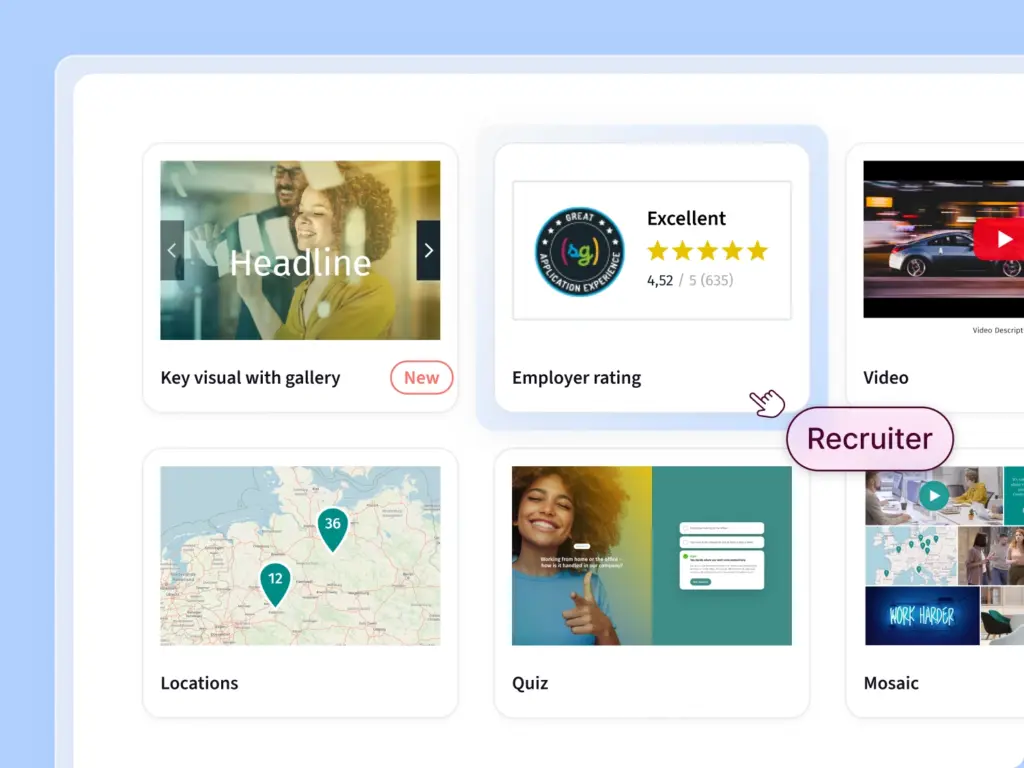Click the New badge on Key visual card
The image size is (1024, 768).
[x=421, y=378]
